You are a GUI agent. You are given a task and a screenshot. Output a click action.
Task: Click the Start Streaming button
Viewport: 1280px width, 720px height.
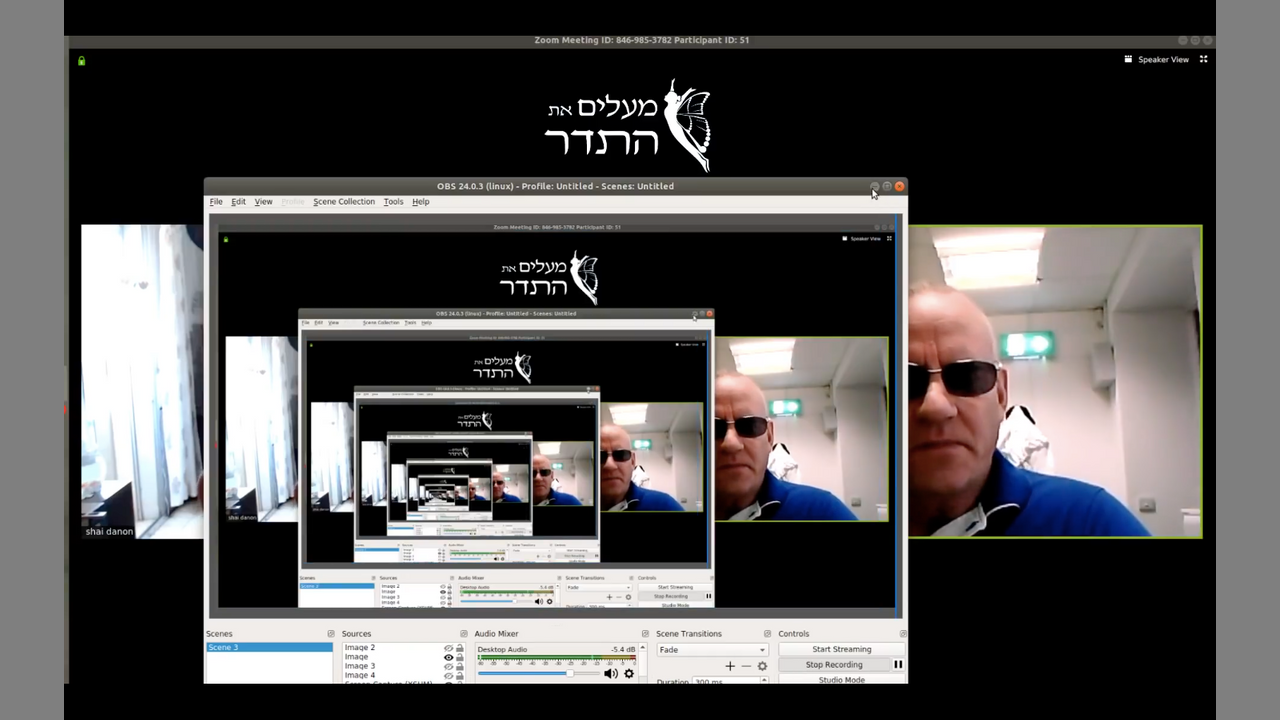[x=841, y=649]
